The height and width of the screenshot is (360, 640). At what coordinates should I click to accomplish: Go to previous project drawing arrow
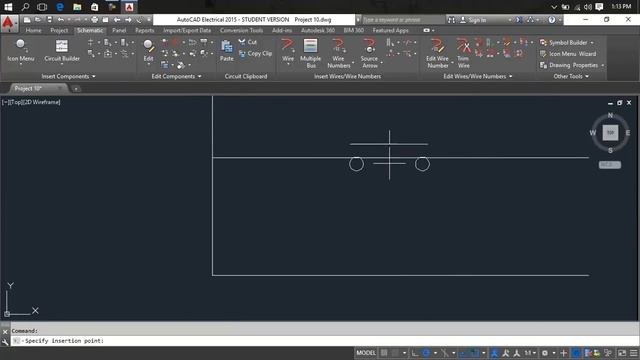(x=117, y=20)
